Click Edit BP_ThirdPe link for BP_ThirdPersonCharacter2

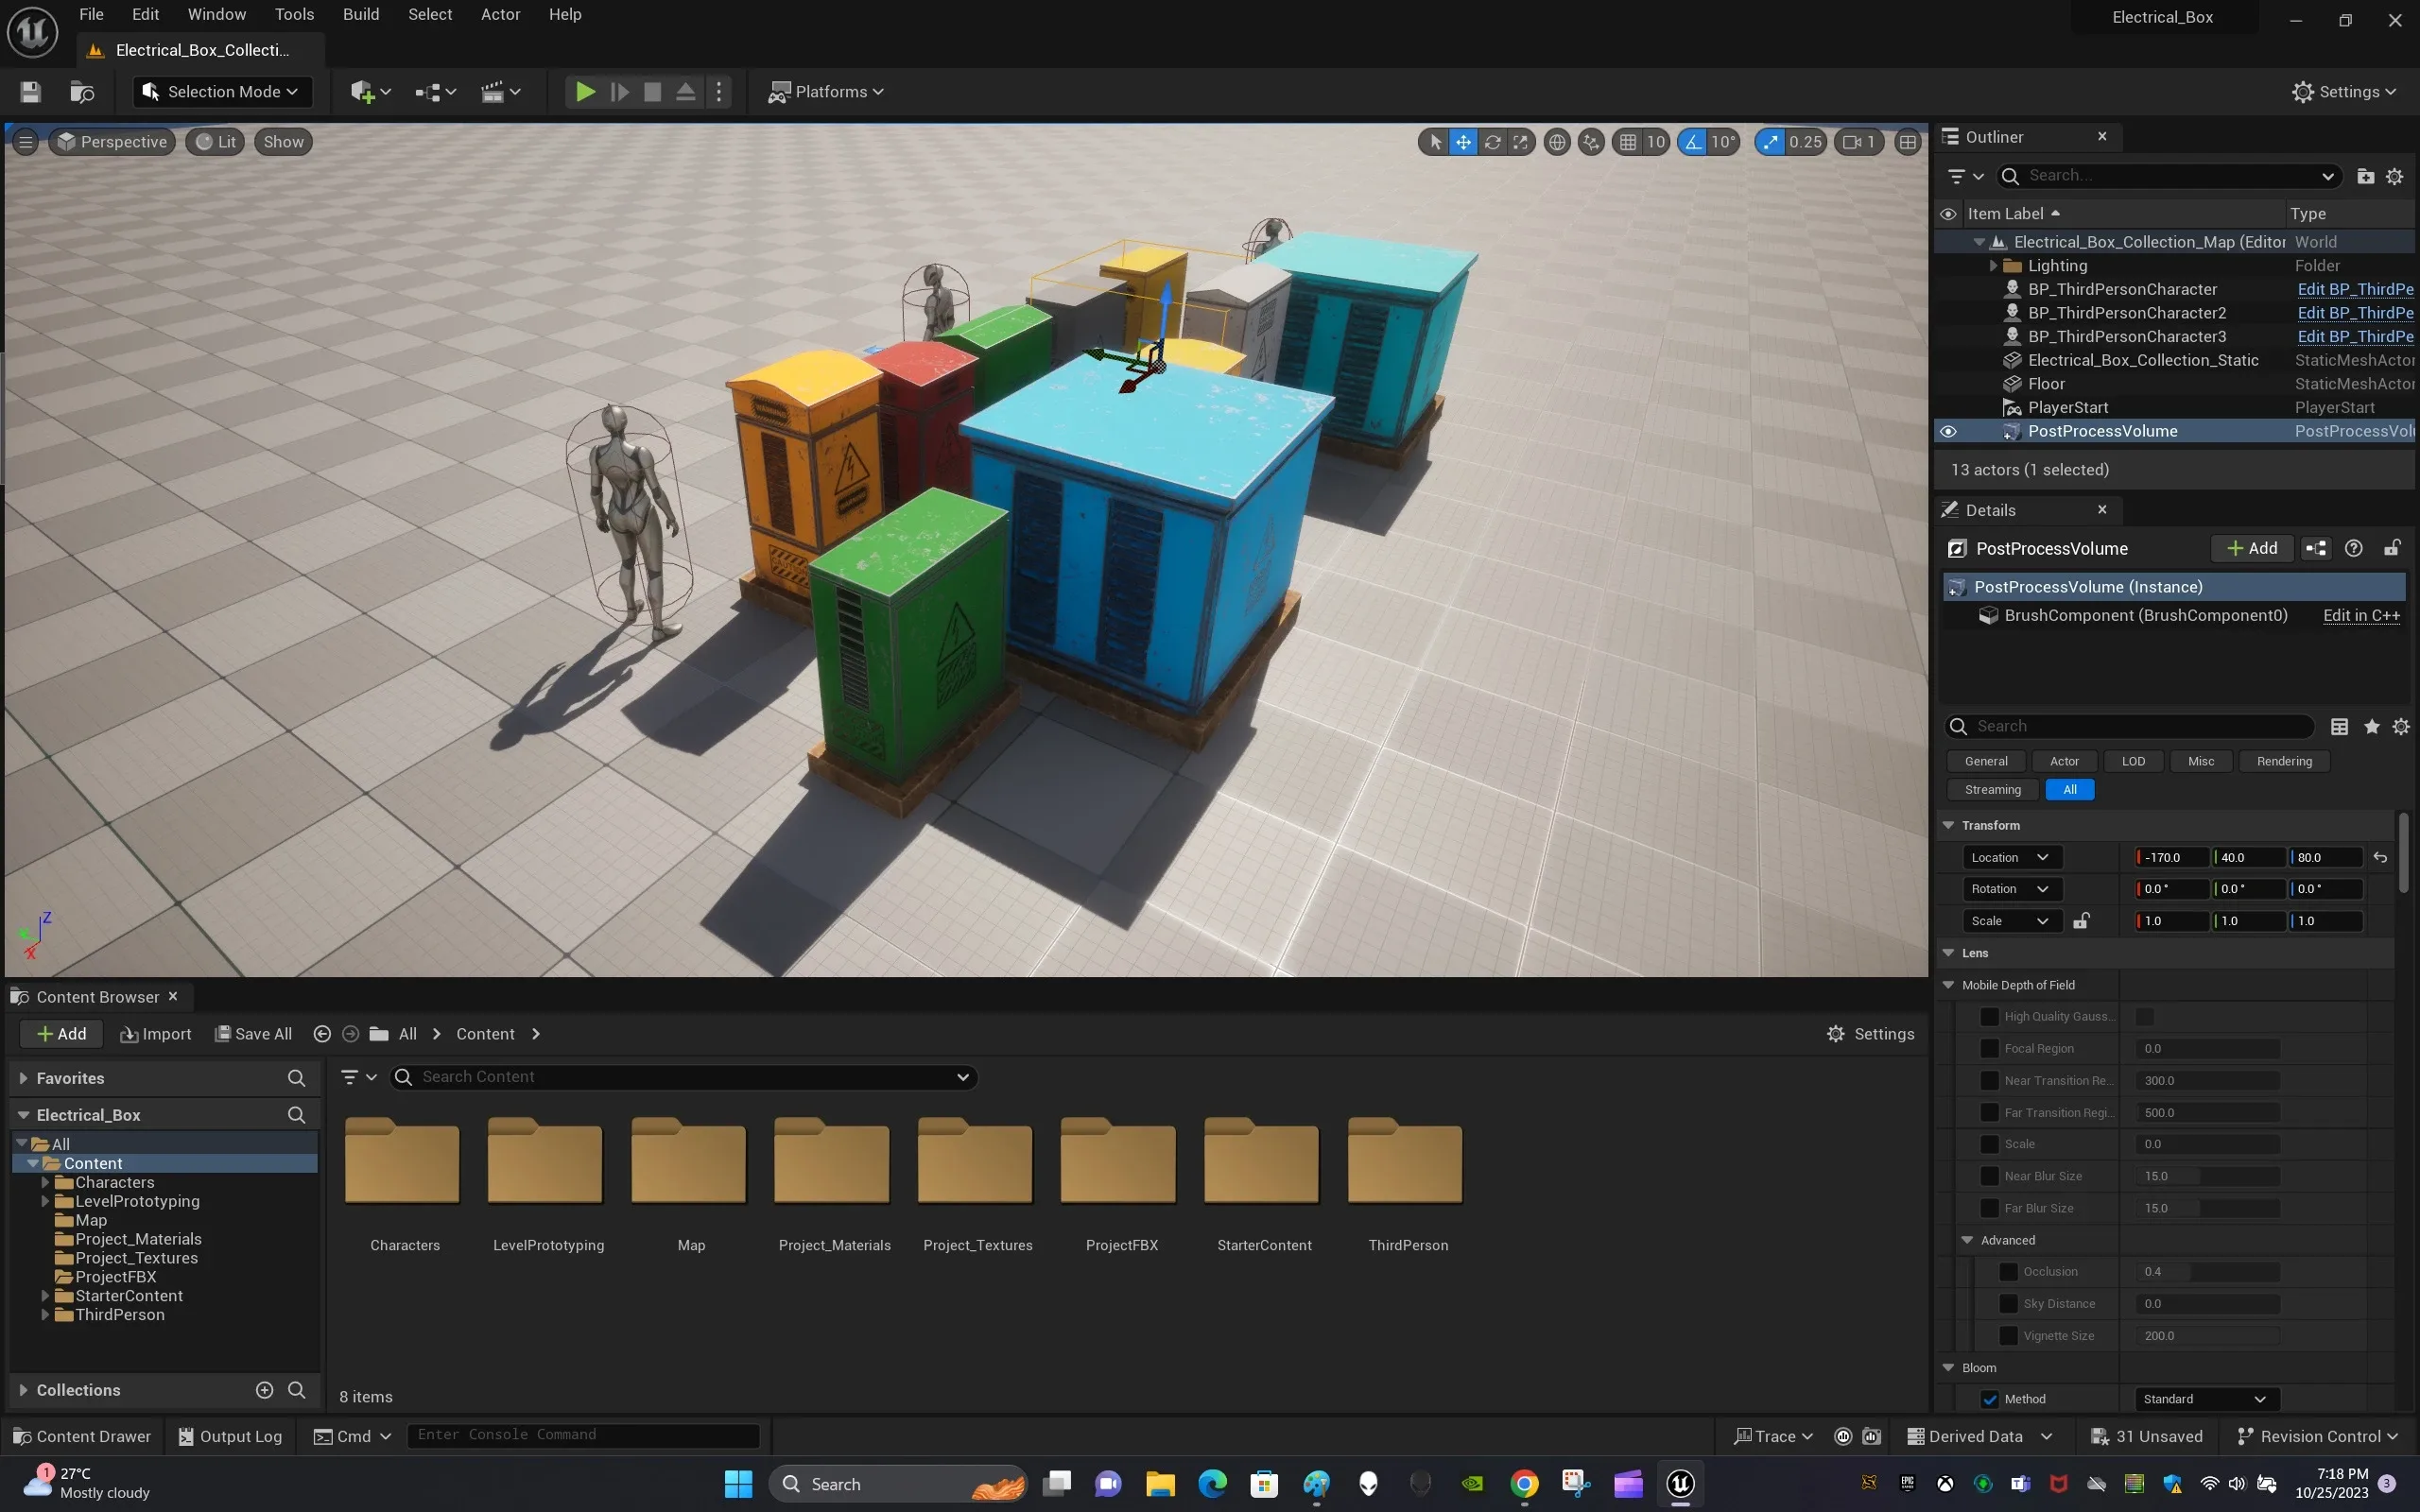tap(2355, 313)
